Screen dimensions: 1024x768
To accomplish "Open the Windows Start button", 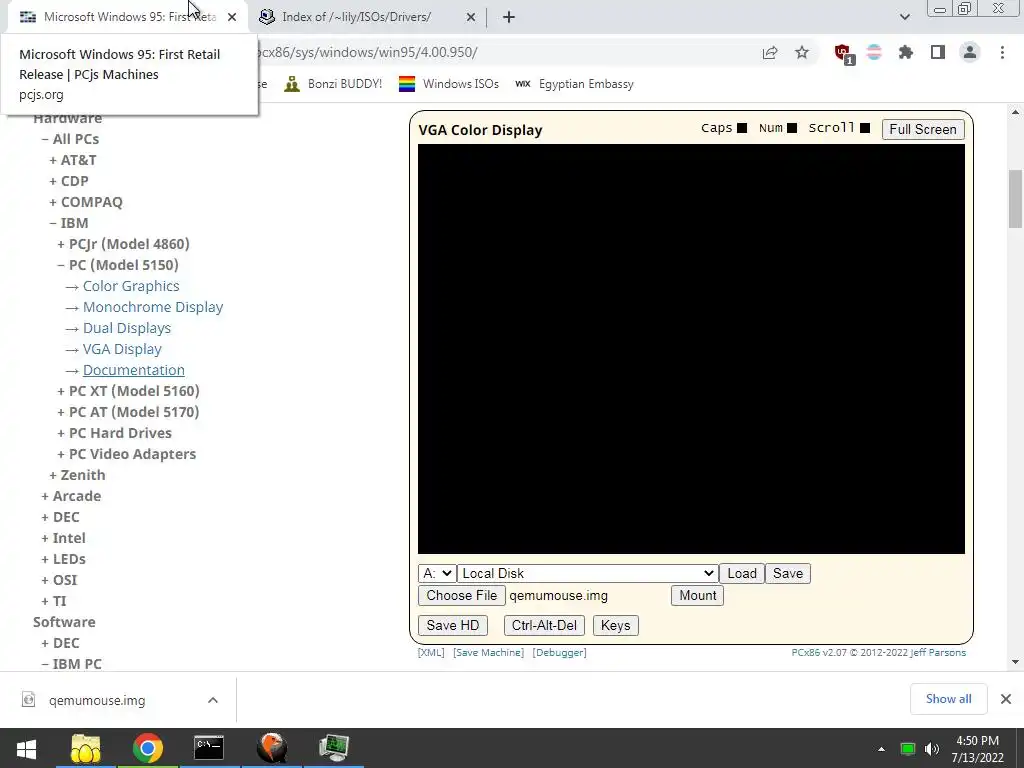I will [x=26, y=748].
